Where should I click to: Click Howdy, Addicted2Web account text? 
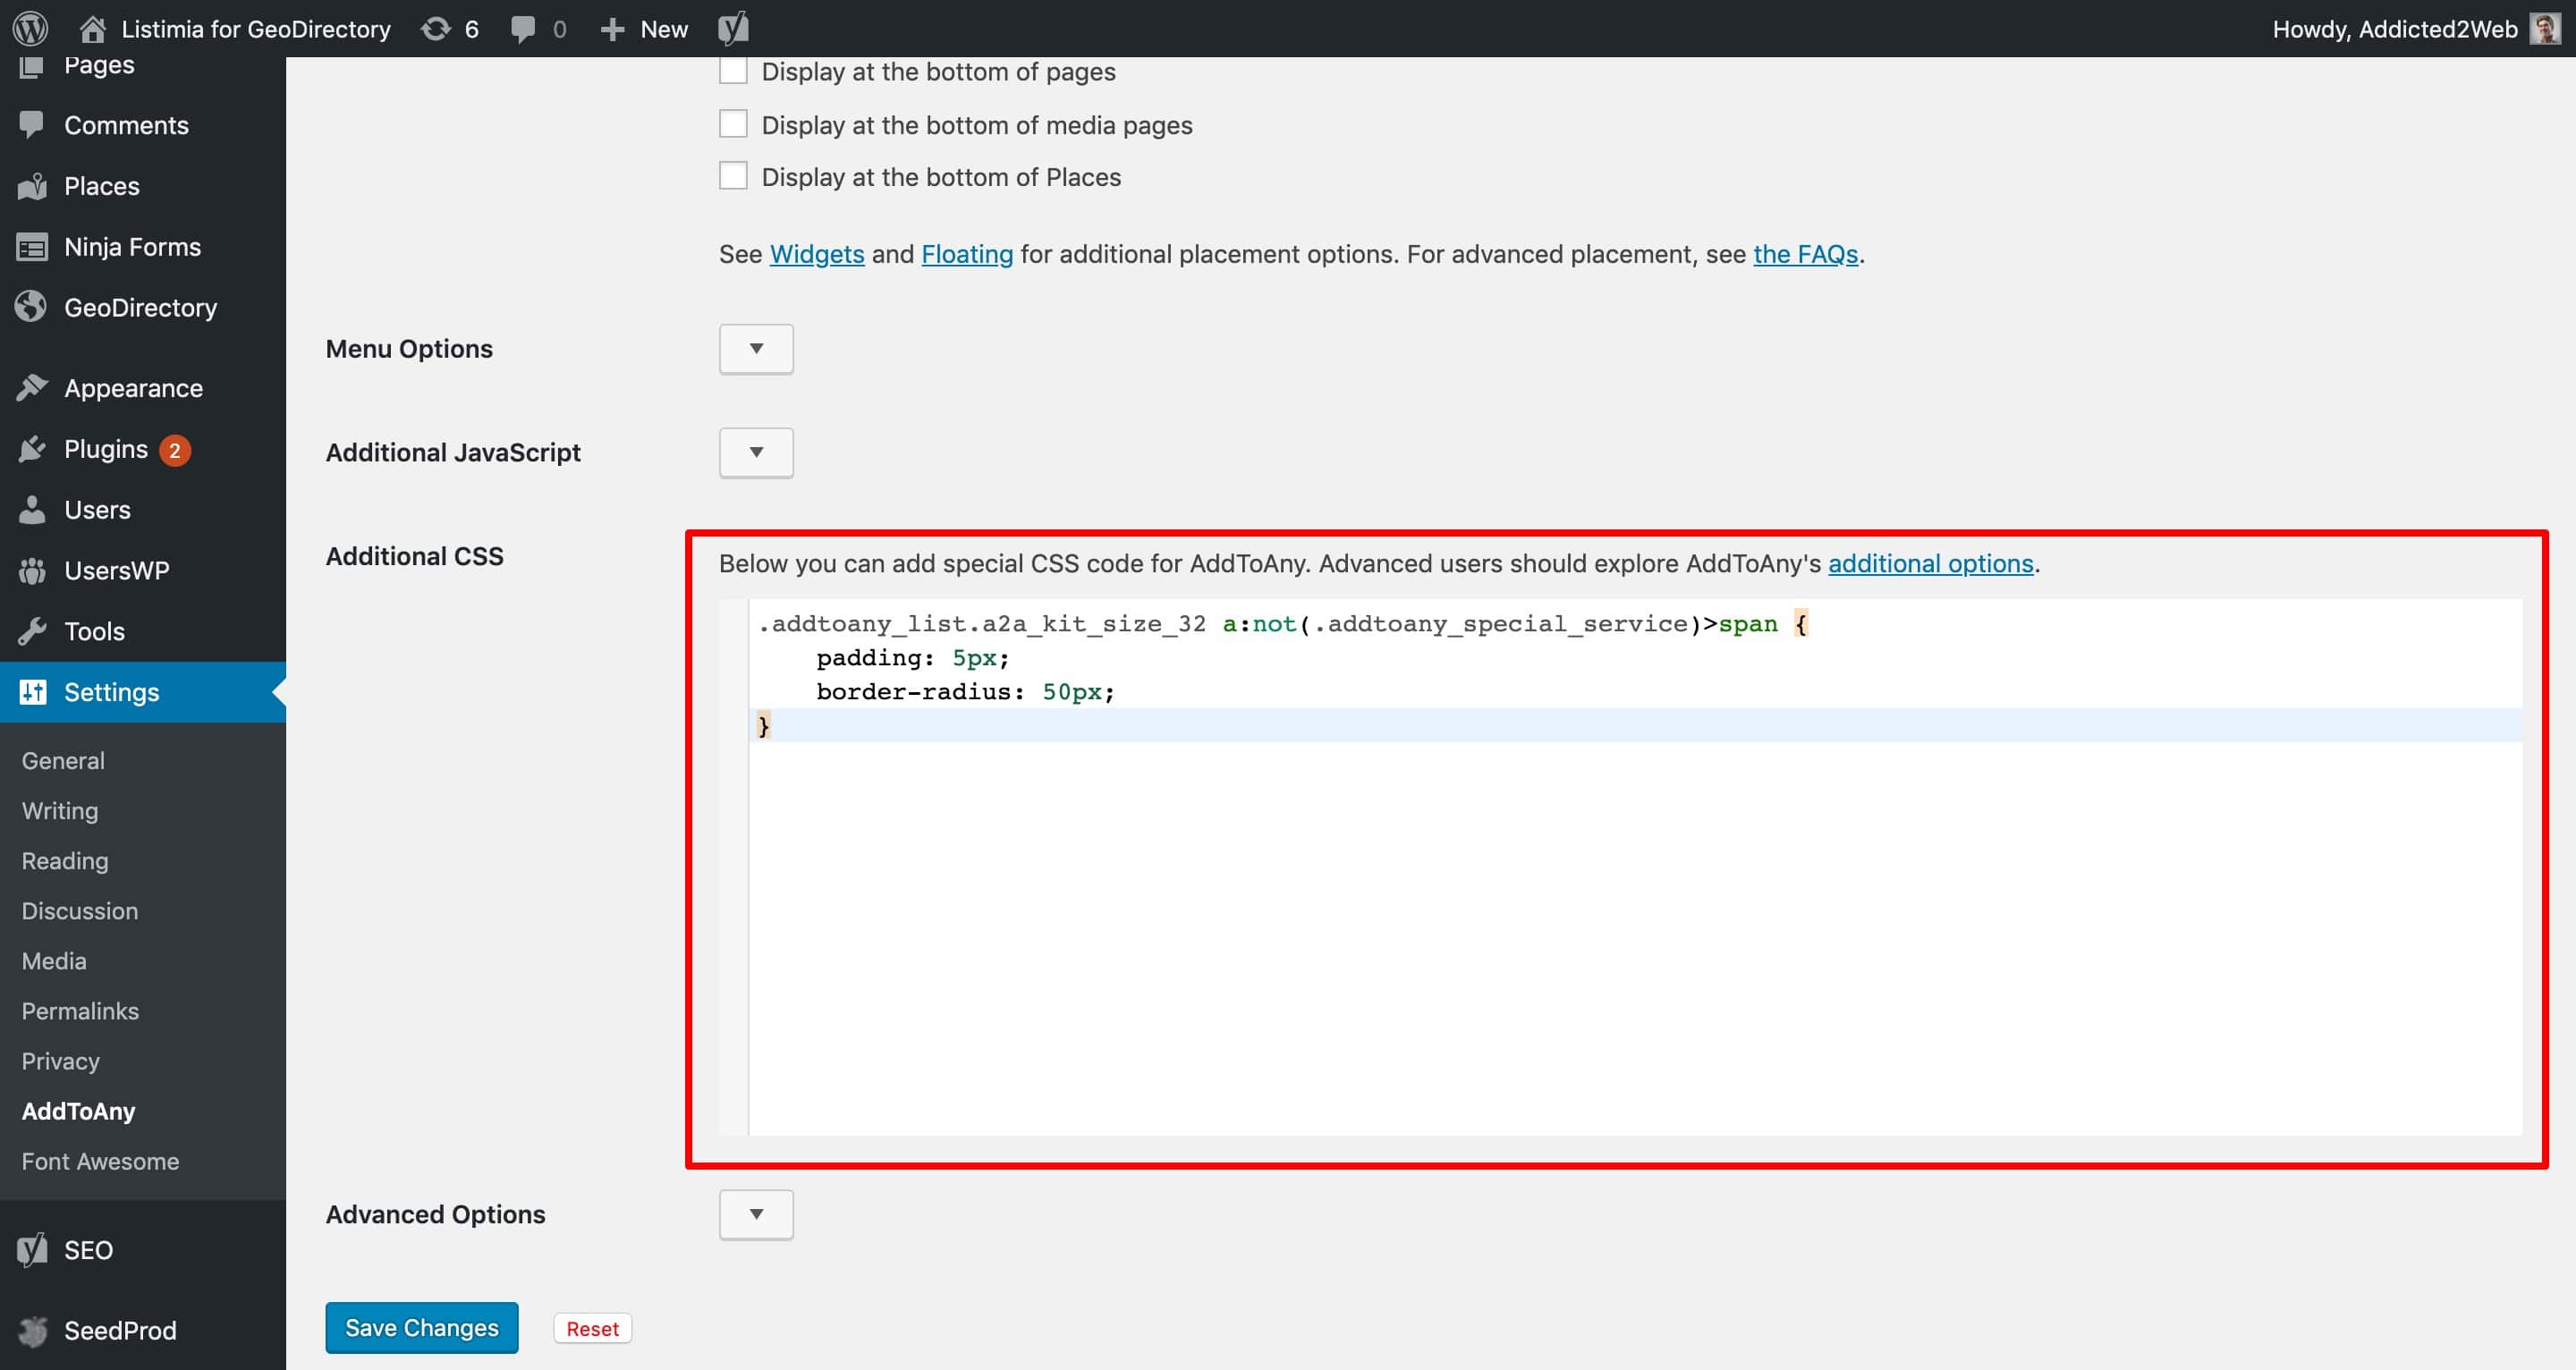pos(2395,29)
